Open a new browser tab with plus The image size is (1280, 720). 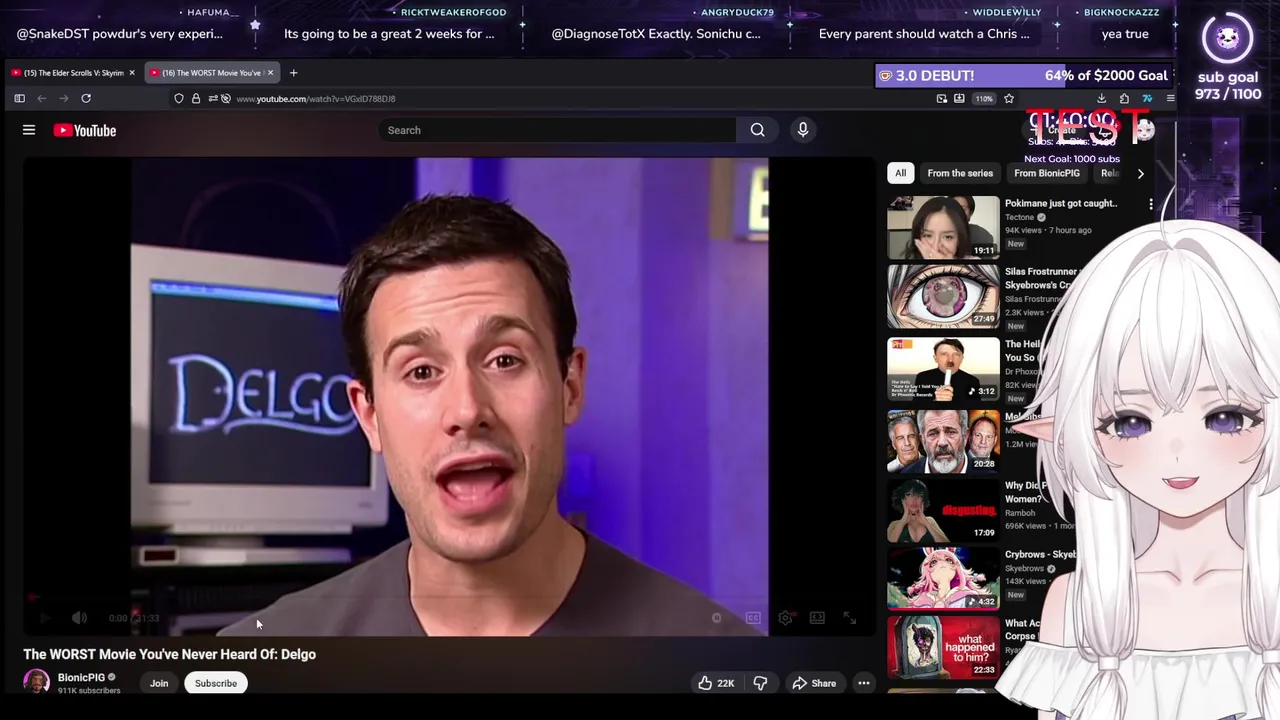(293, 72)
